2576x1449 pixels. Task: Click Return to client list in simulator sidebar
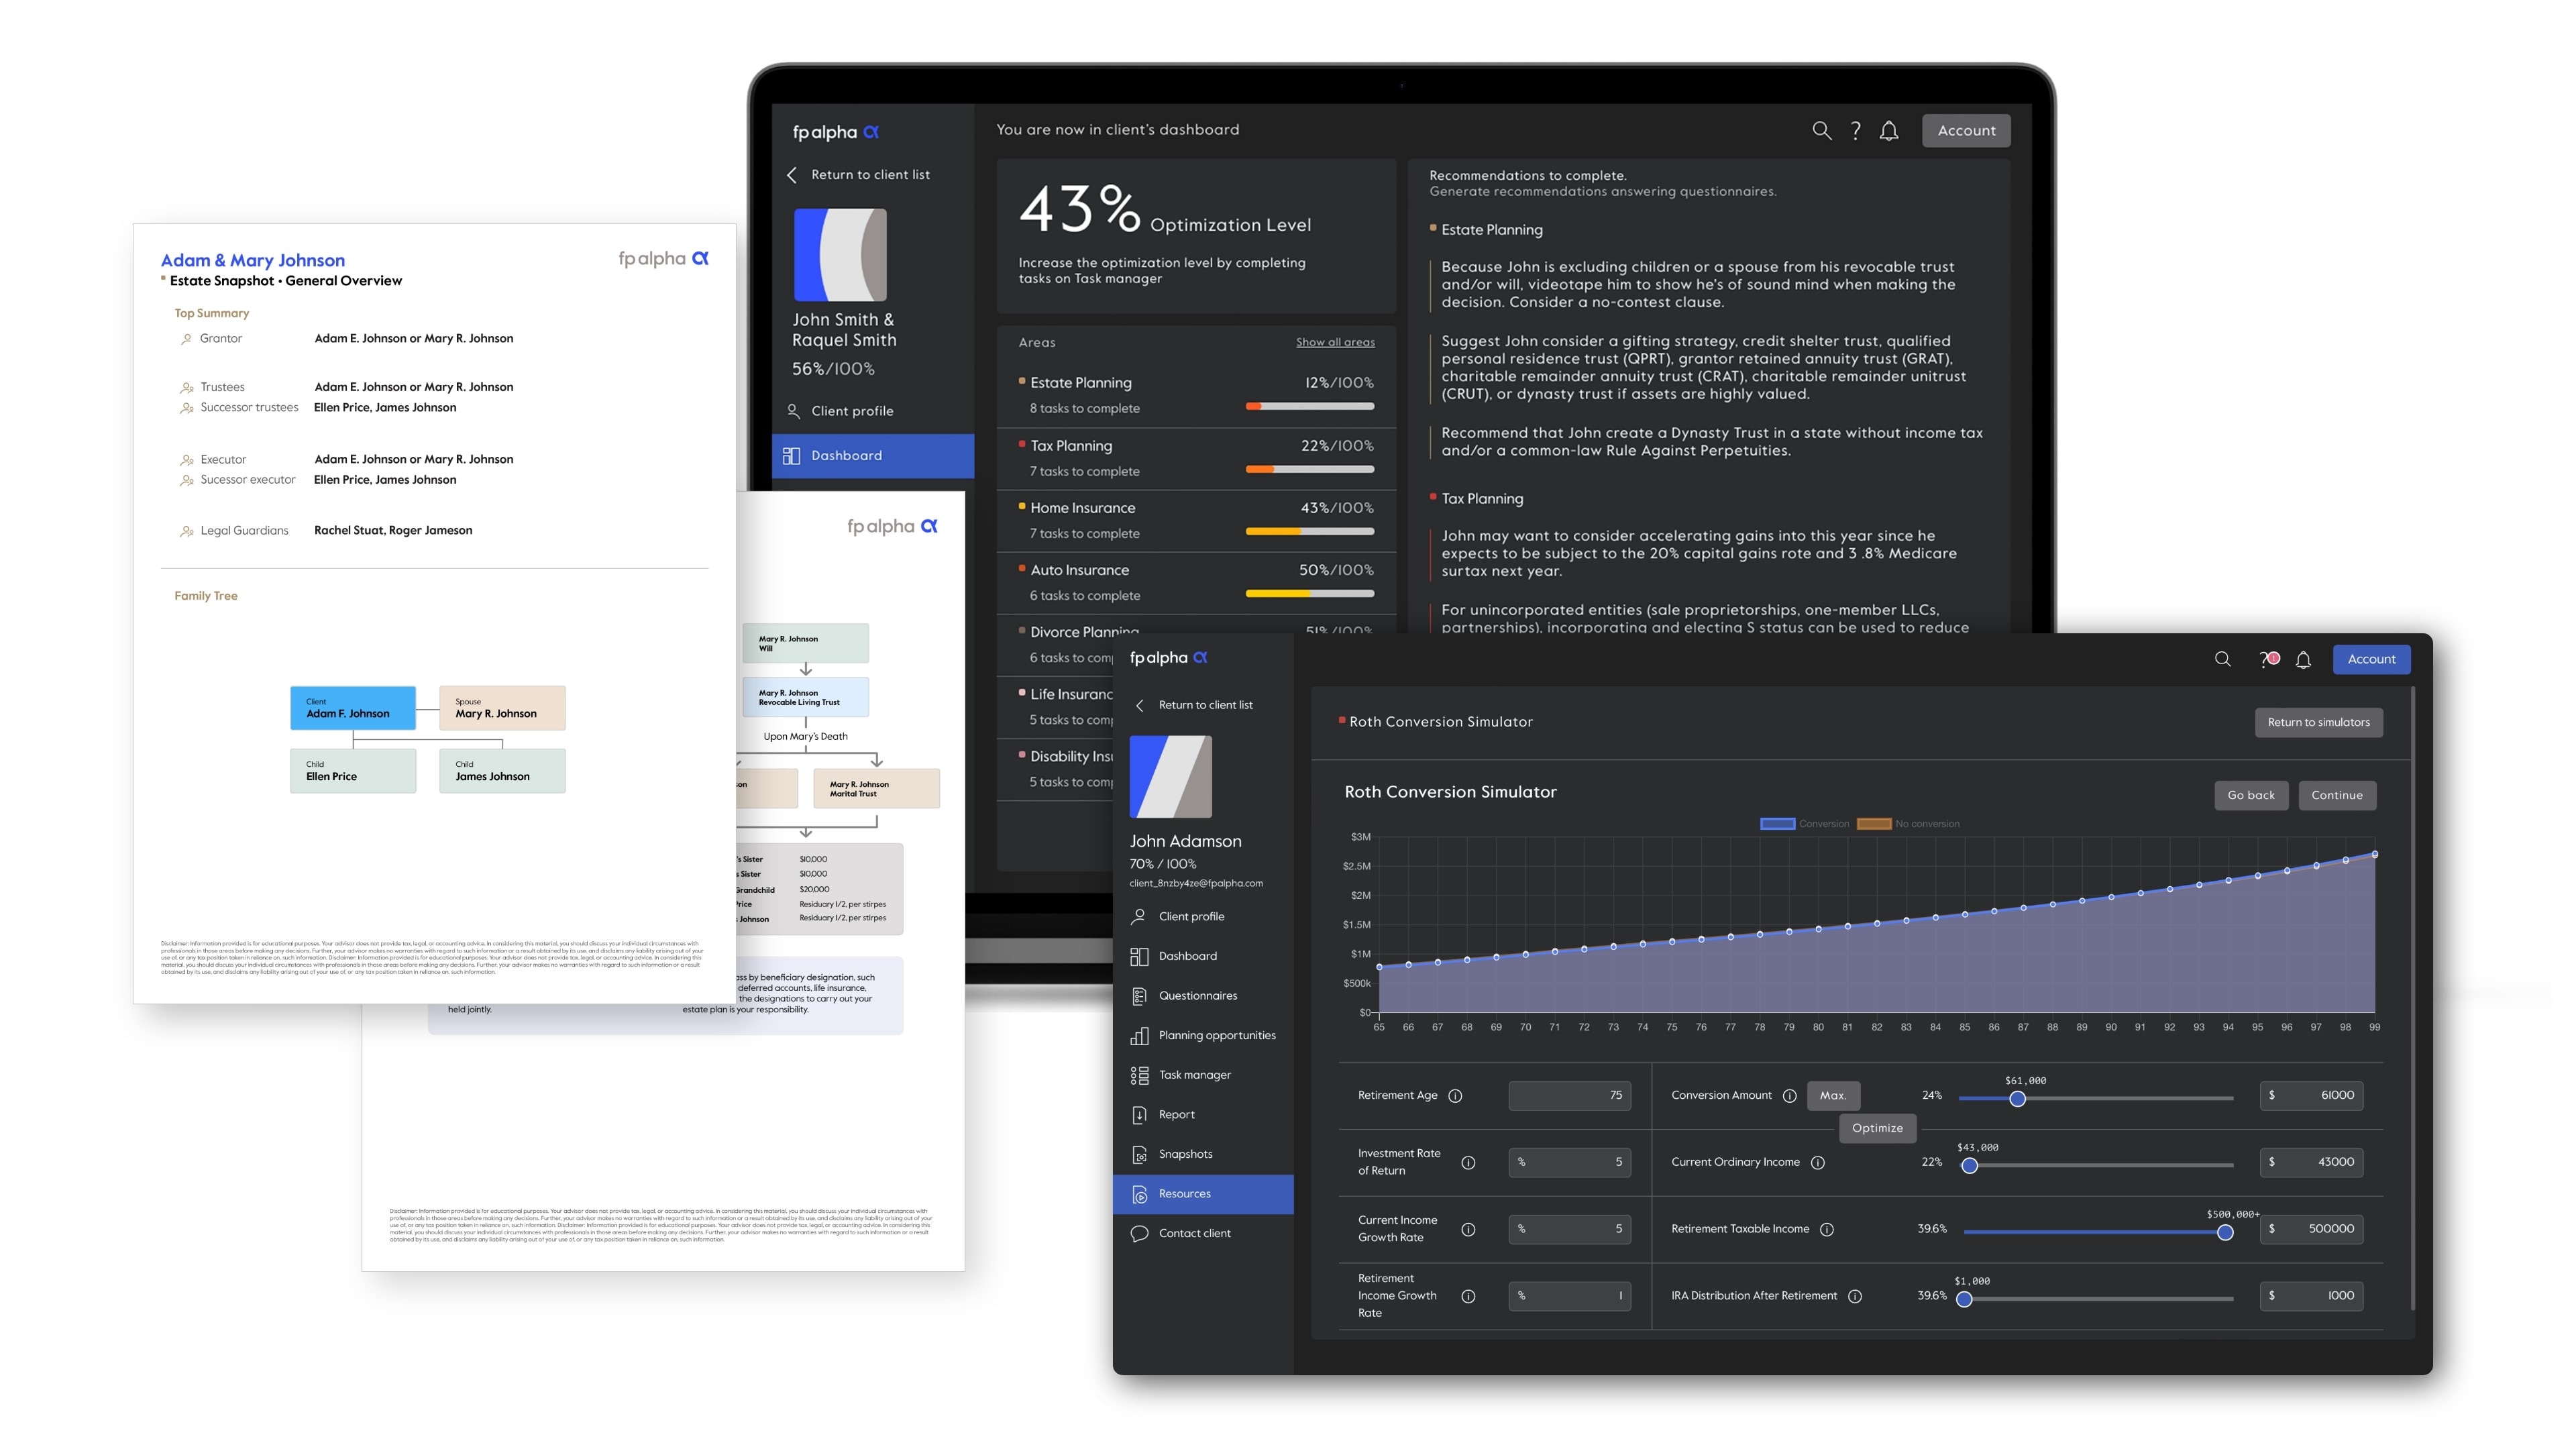[x=1204, y=705]
